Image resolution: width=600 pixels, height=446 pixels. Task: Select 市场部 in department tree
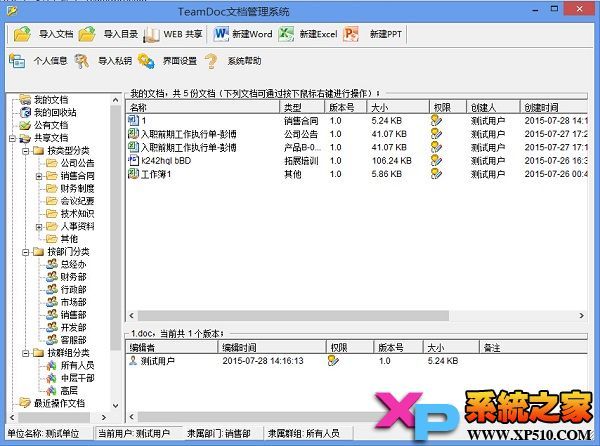click(73, 302)
